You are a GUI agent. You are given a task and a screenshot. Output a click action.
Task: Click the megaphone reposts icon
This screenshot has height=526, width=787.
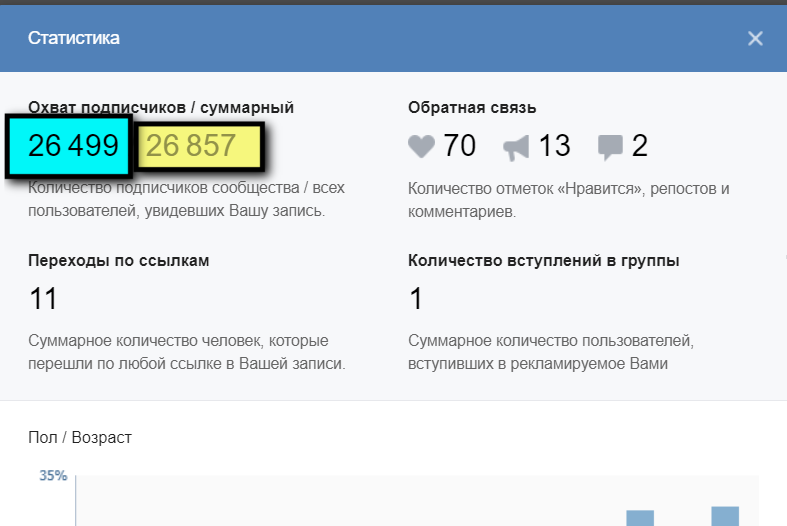click(516, 148)
